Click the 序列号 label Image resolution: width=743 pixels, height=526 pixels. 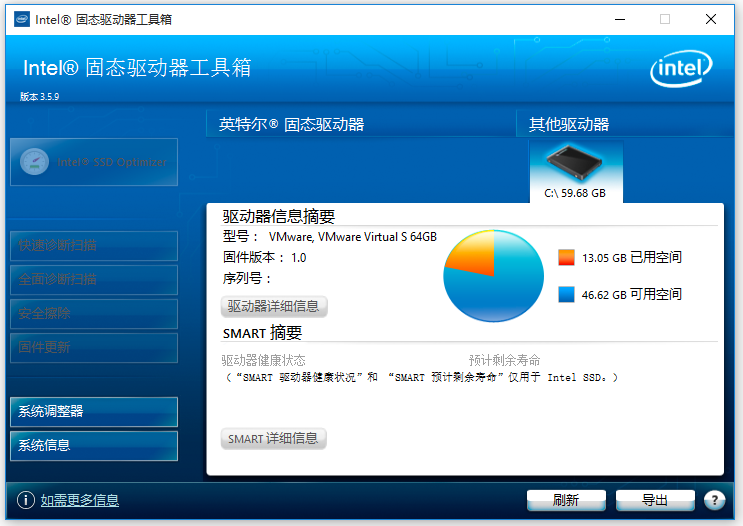246,278
